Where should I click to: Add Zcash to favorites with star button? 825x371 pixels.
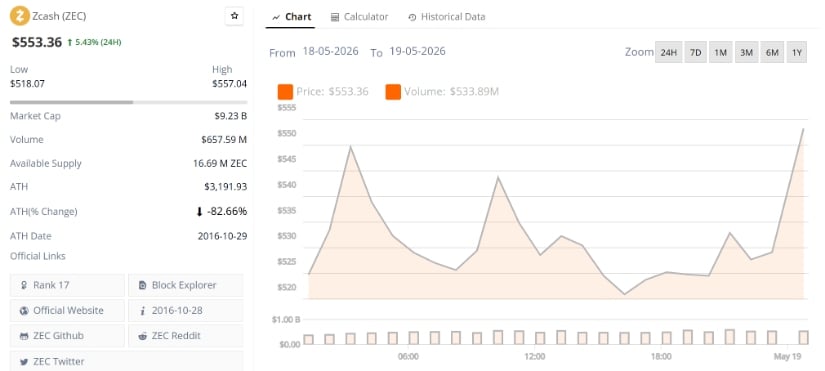click(x=235, y=16)
